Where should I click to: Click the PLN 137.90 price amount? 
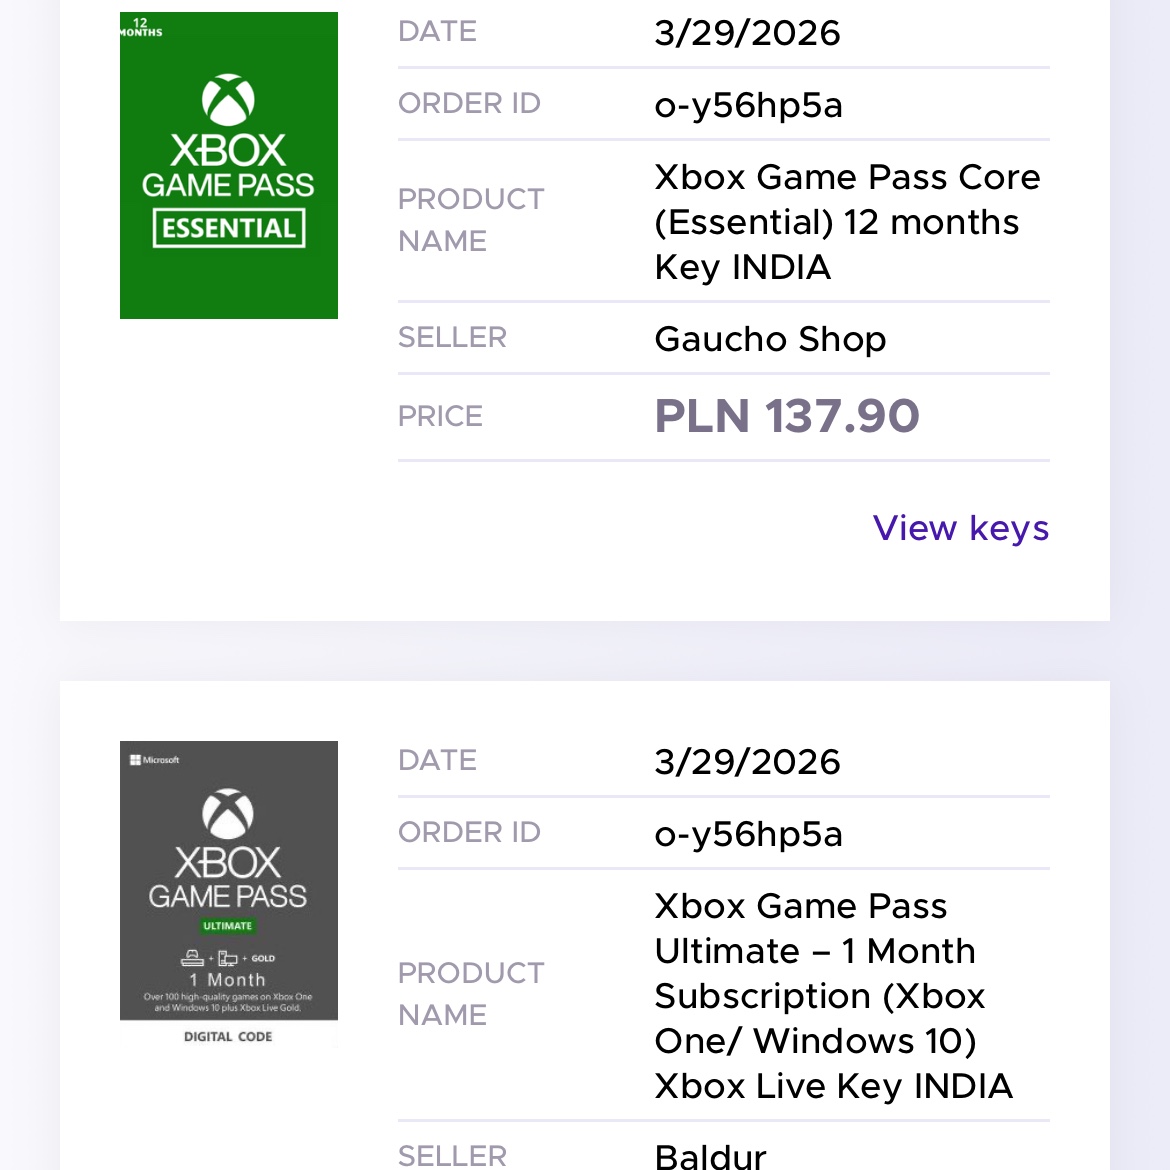pos(786,416)
